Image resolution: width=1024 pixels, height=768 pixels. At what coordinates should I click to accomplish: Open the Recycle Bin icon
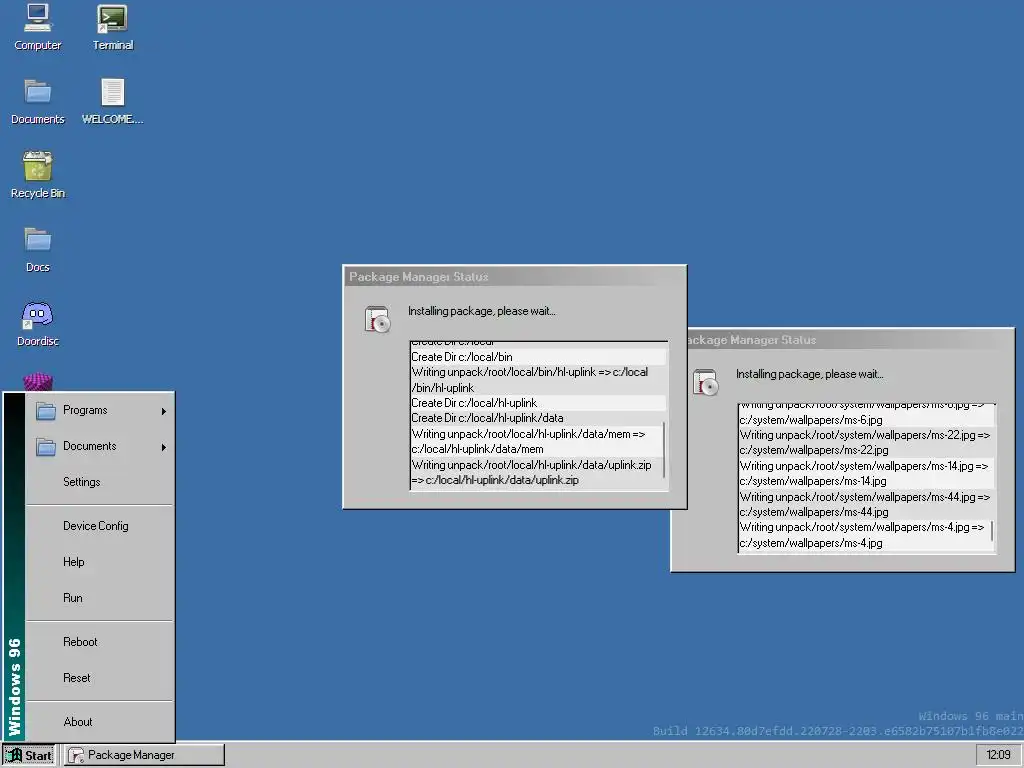pos(37,175)
